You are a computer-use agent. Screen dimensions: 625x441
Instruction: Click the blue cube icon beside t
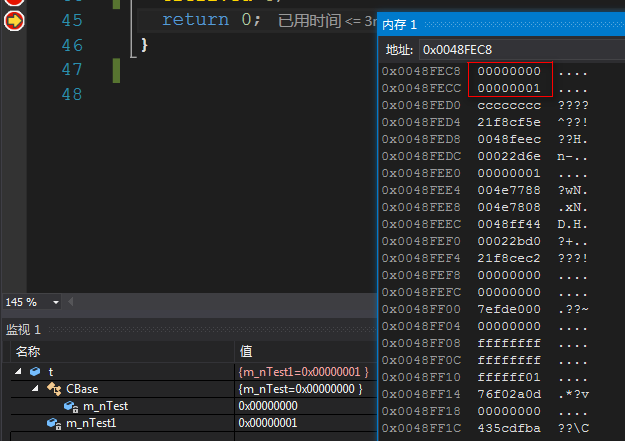coord(35,372)
